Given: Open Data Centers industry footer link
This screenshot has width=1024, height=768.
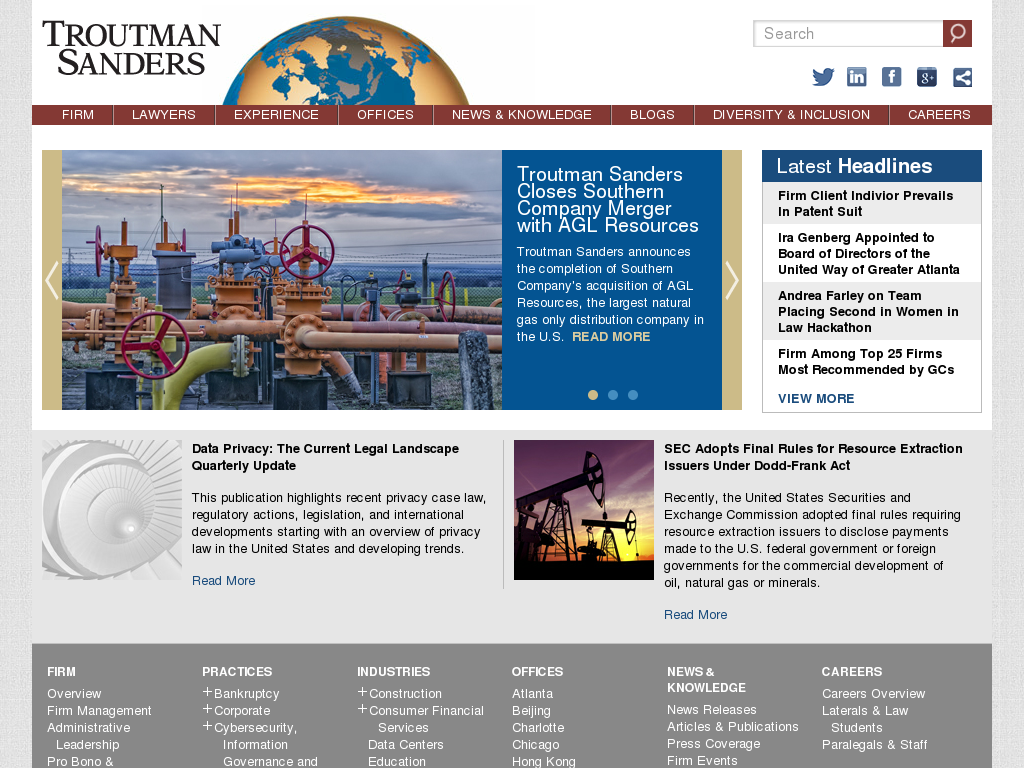Looking at the screenshot, I should 406,744.
